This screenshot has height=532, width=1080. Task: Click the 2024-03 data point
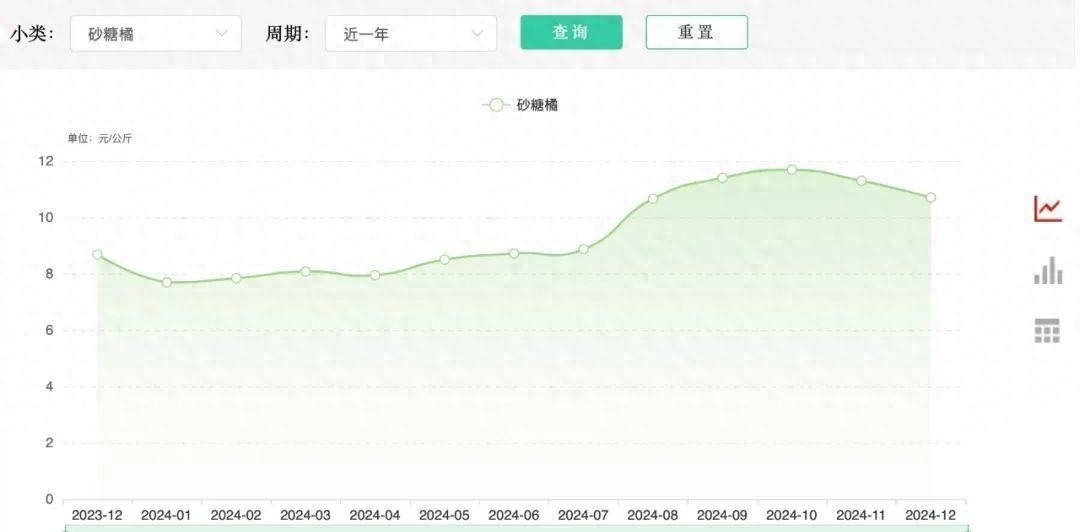tap(306, 271)
